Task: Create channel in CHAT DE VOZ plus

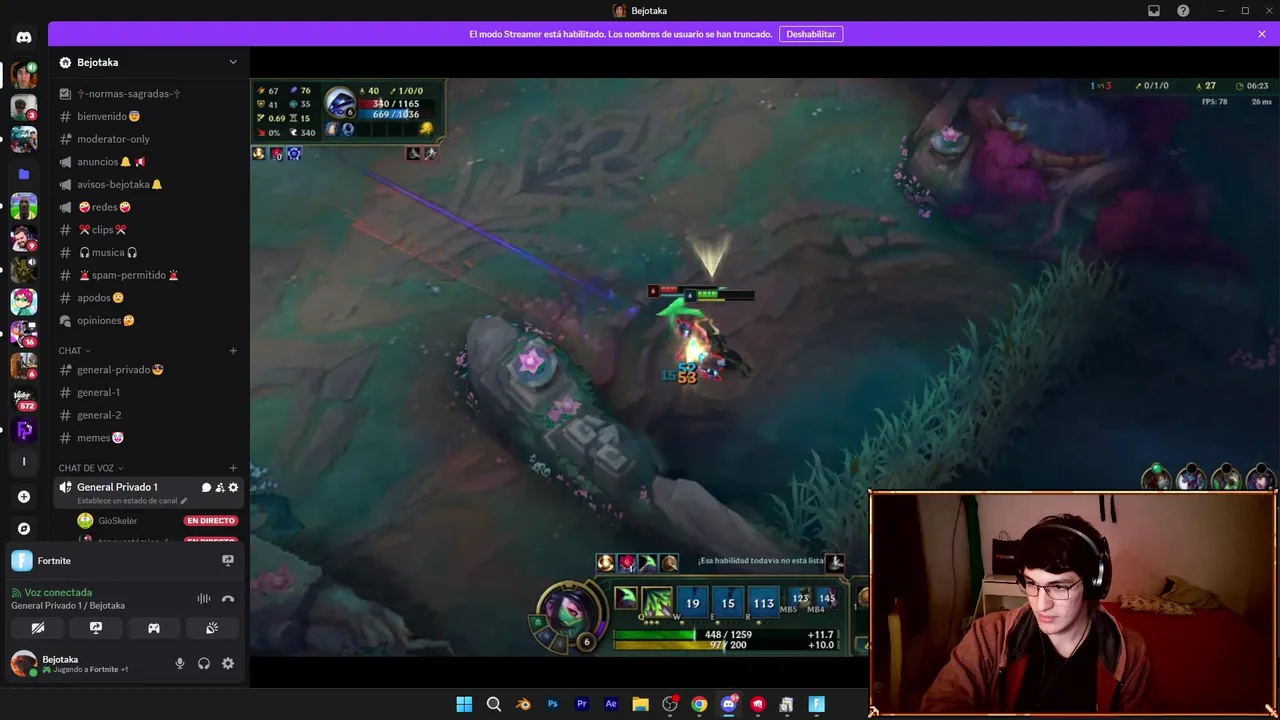Action: tap(233, 468)
